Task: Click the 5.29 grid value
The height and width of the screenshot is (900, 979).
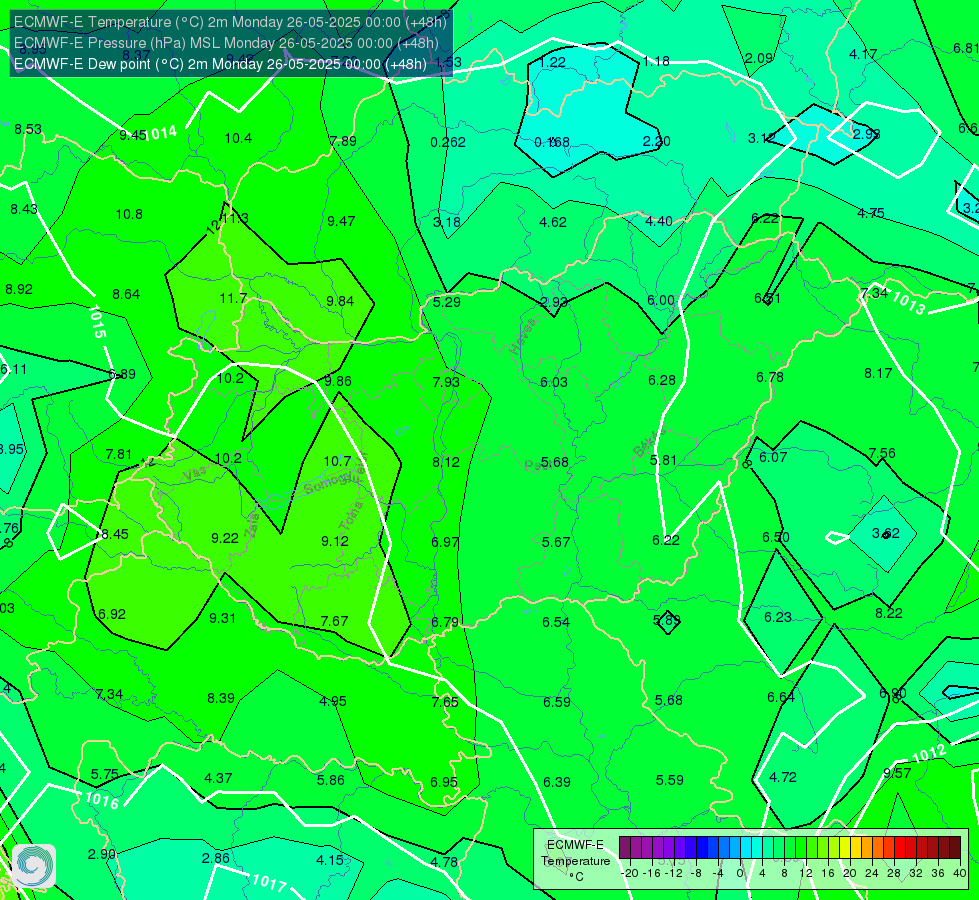Action: [x=447, y=302]
